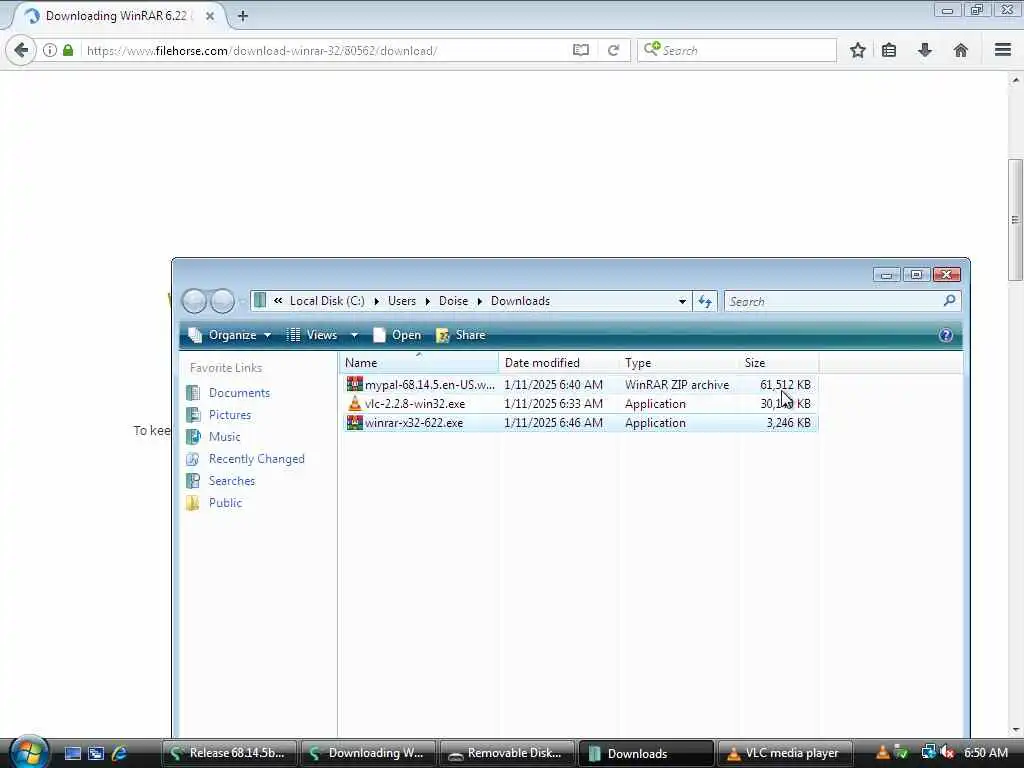Expand the Views dropdown arrow
The image size is (1024, 768).
click(354, 335)
